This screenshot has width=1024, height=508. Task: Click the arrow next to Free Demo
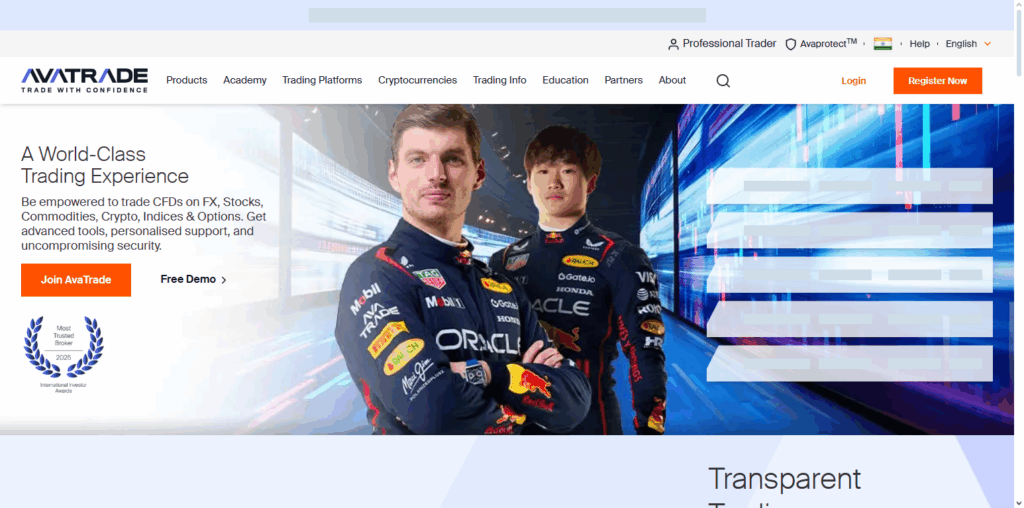(224, 280)
